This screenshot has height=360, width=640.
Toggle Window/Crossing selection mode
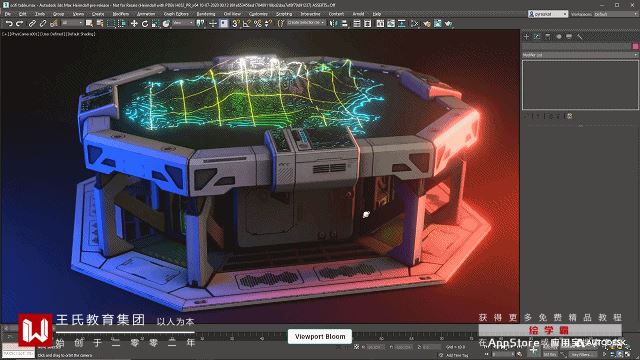(122, 24)
